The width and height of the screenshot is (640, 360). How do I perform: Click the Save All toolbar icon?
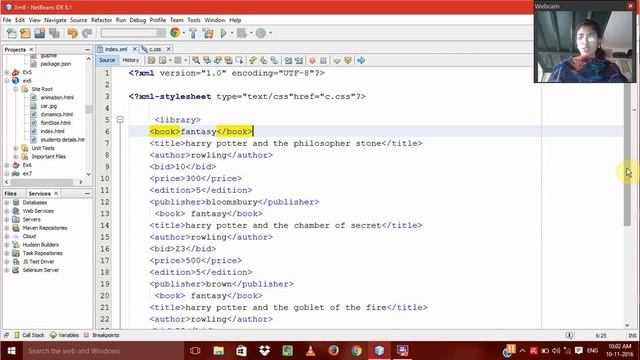point(54,33)
